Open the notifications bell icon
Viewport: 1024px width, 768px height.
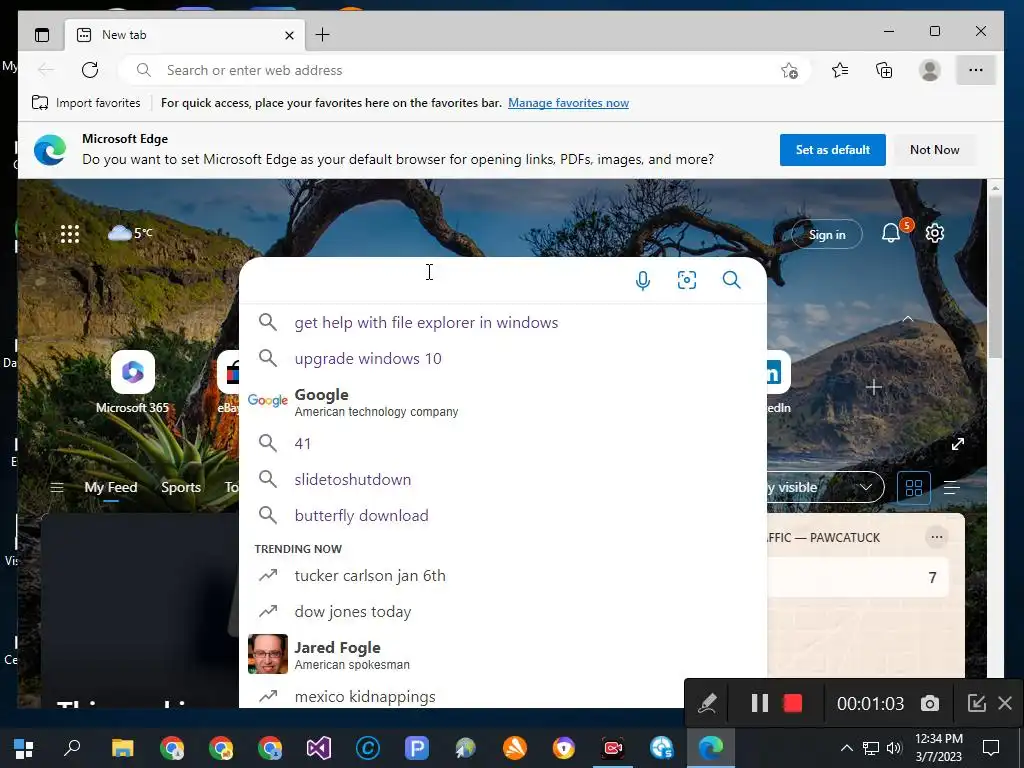click(x=891, y=233)
